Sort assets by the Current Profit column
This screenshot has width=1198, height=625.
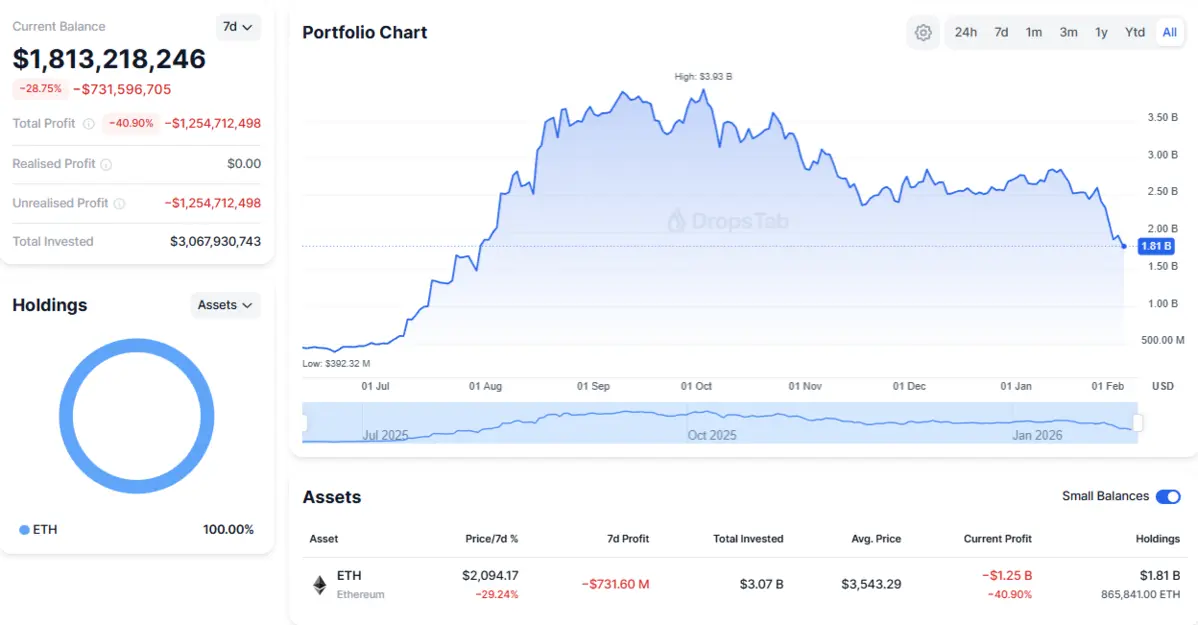[x=997, y=539]
